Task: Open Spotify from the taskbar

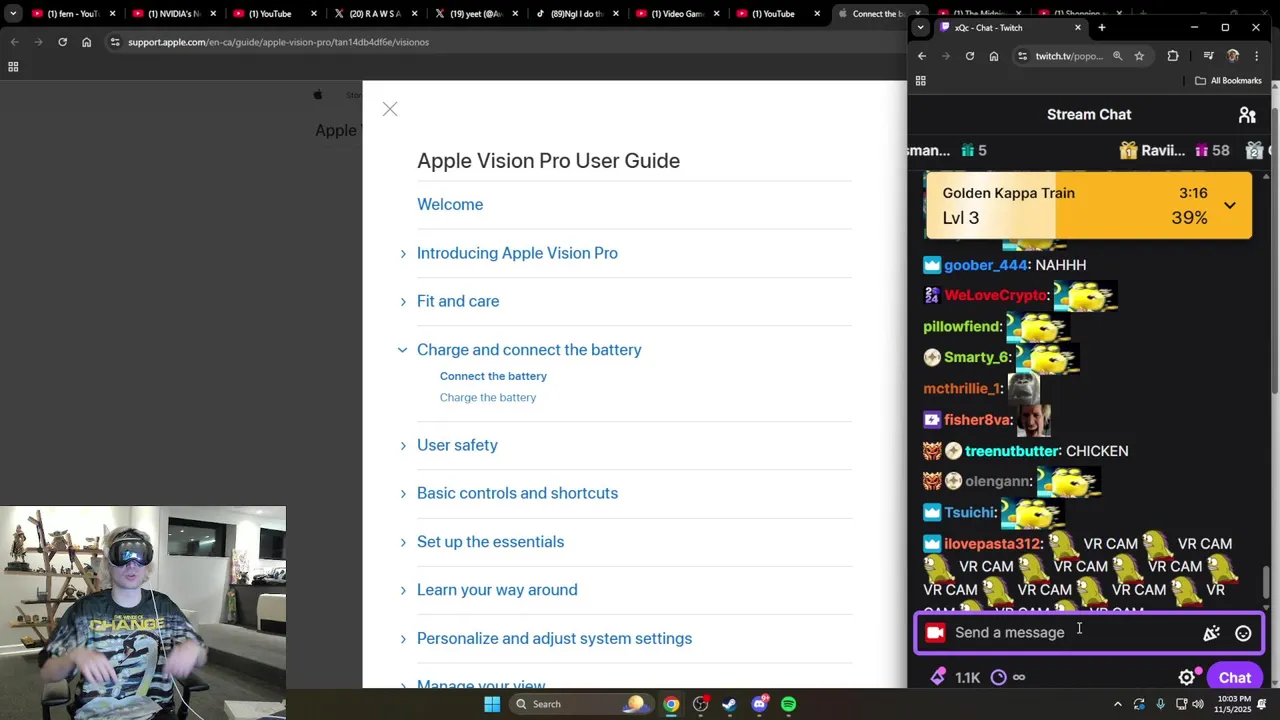Action: [x=788, y=704]
